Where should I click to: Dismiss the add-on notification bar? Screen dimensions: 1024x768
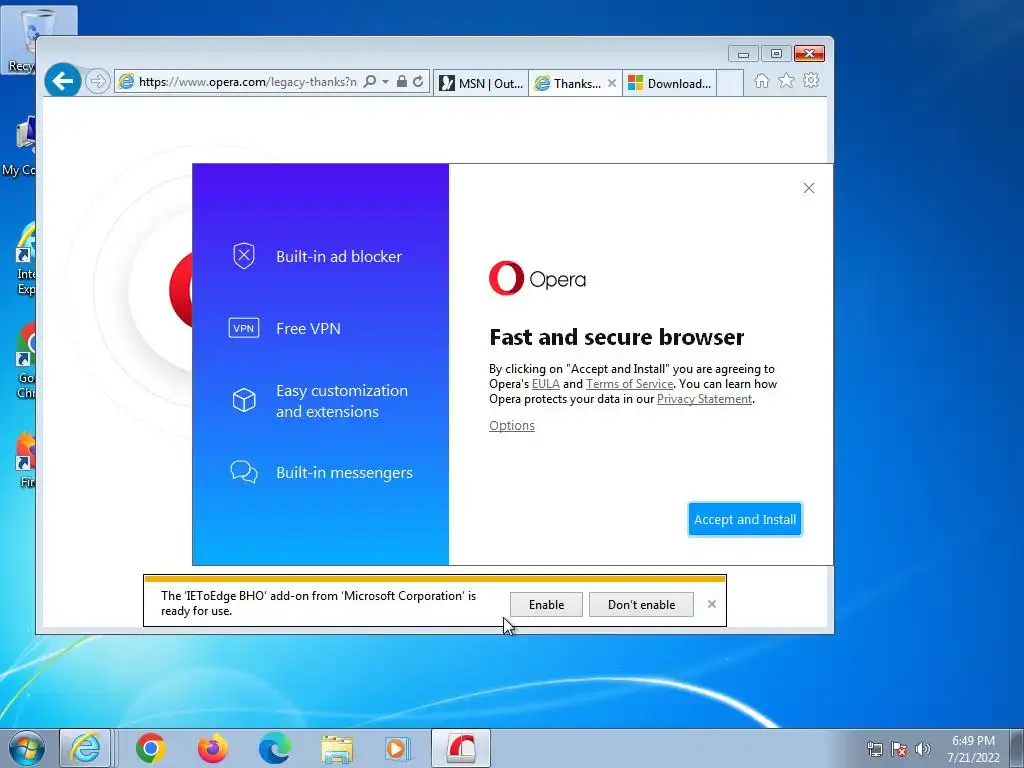pos(712,604)
